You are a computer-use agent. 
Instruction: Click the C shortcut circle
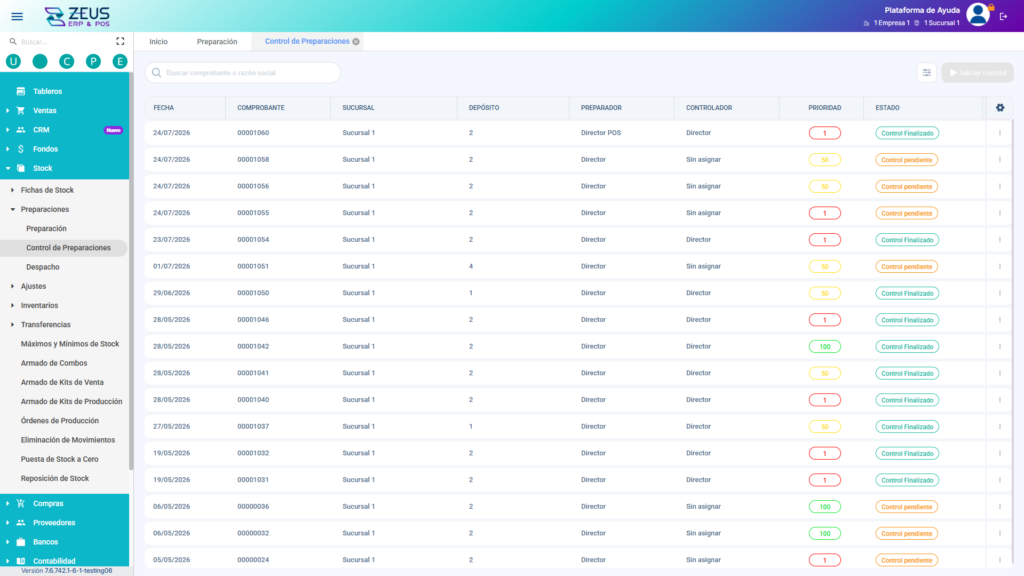[67, 61]
